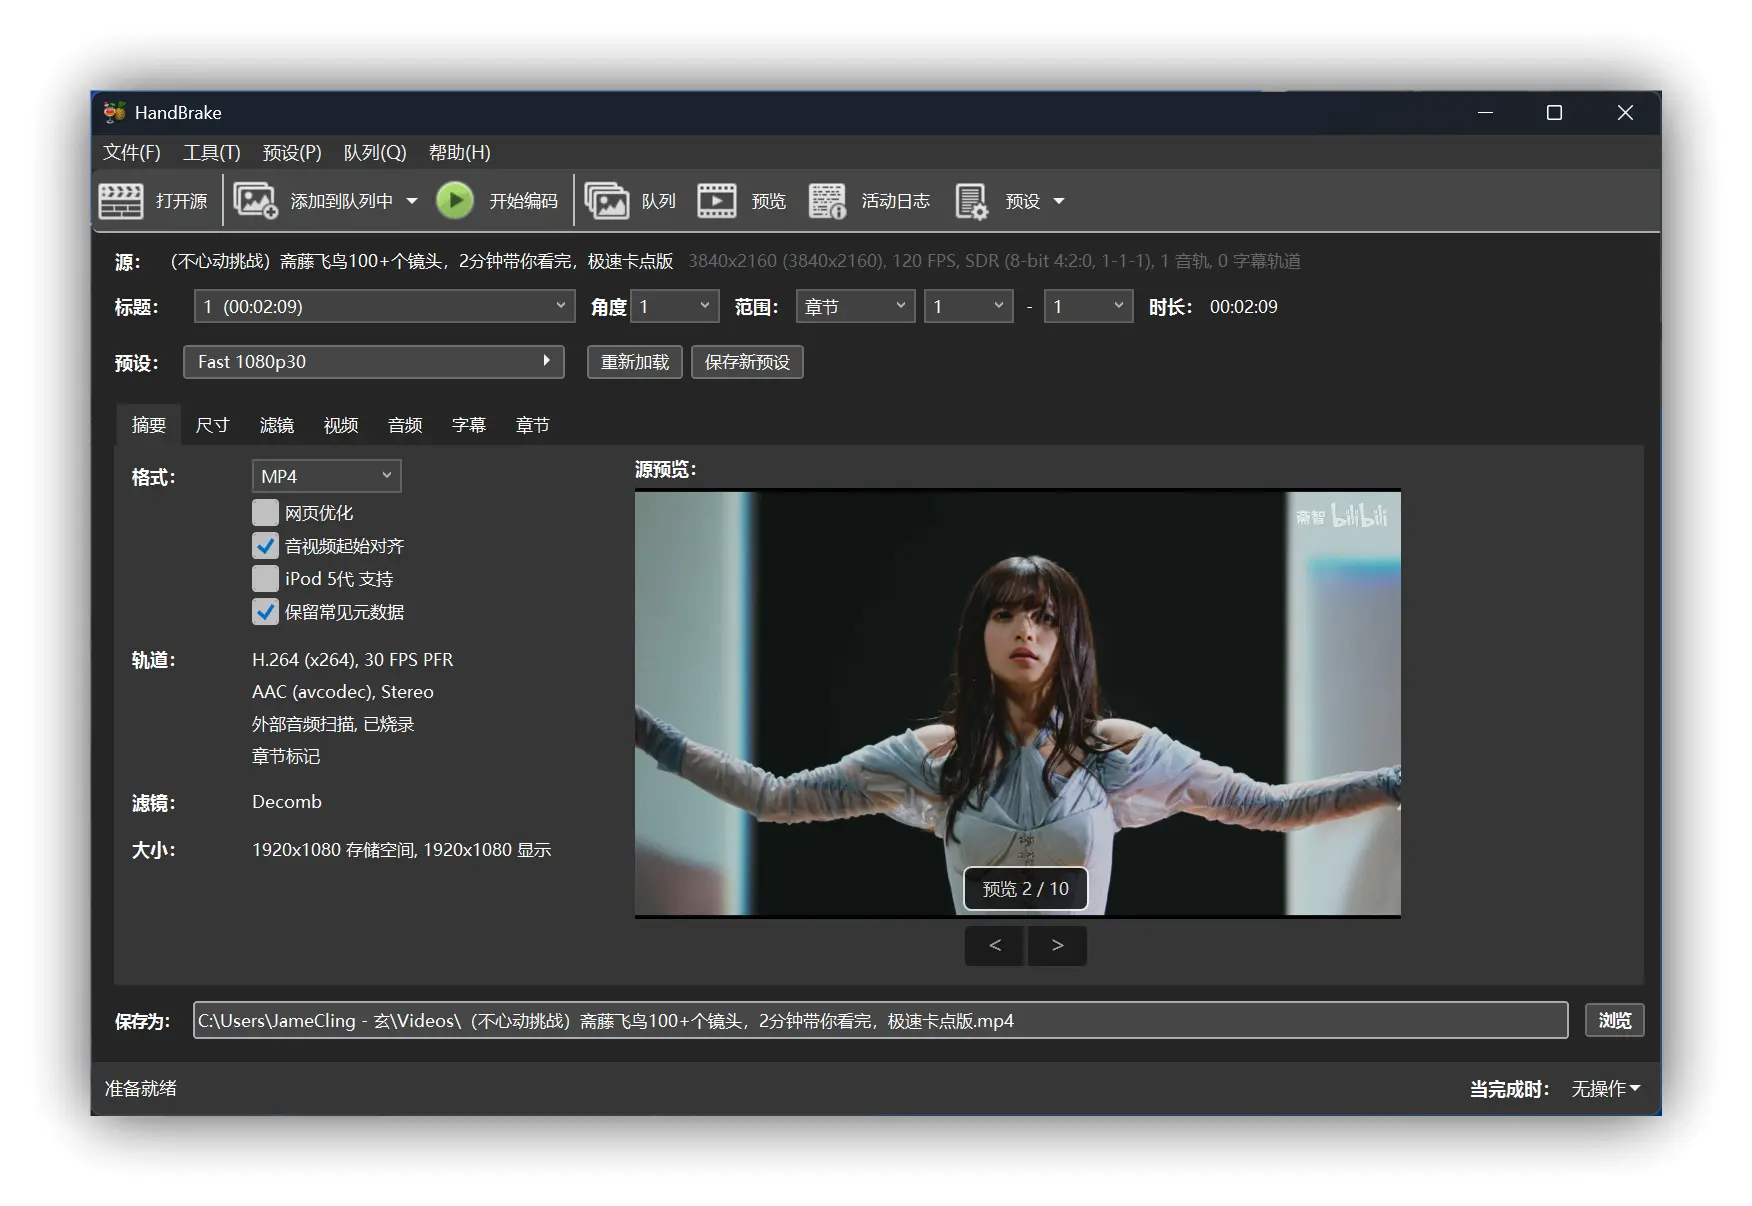Switch to the 摘要 tab

click(x=149, y=425)
